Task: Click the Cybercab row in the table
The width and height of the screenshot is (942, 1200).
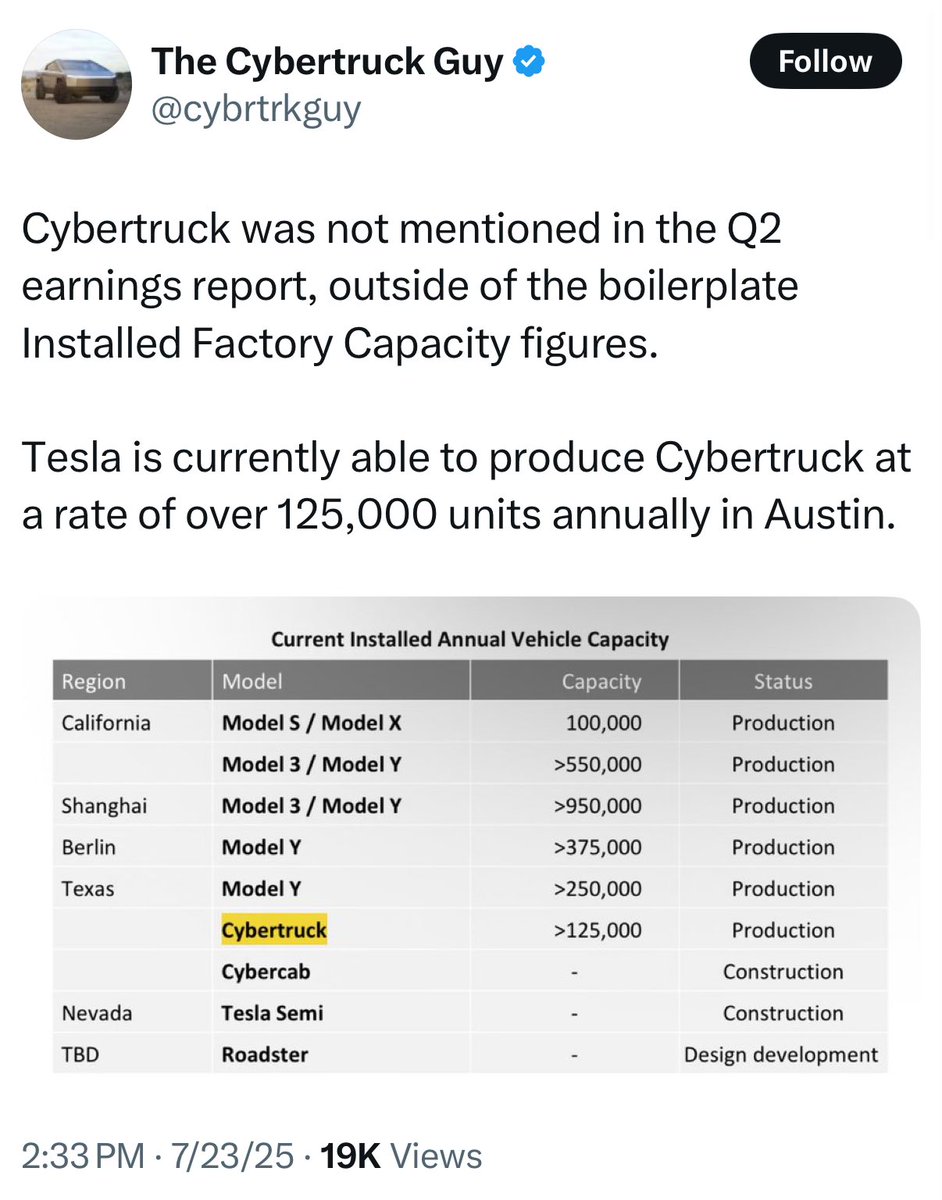Action: pyautogui.click(x=470, y=971)
